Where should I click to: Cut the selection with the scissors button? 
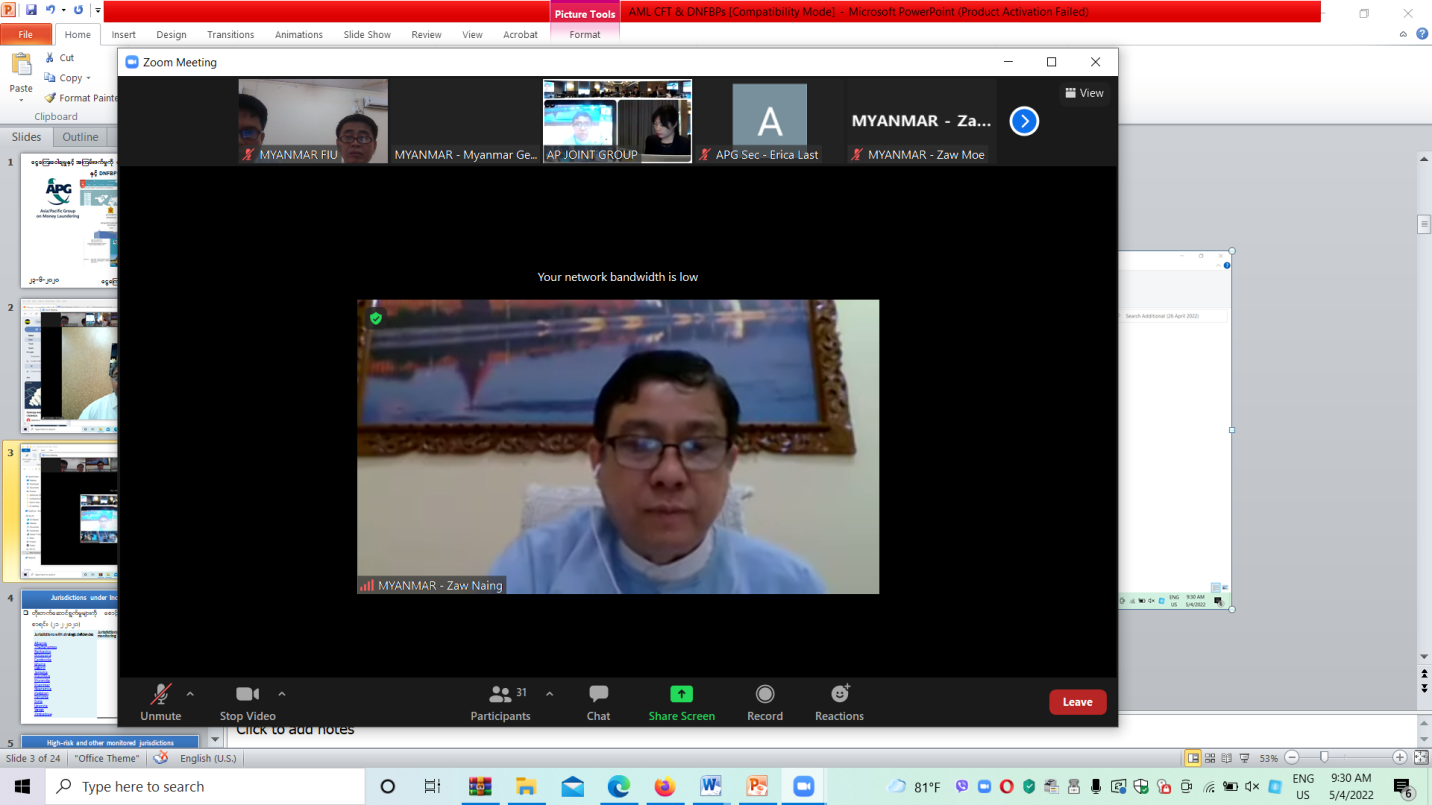[x=60, y=58]
